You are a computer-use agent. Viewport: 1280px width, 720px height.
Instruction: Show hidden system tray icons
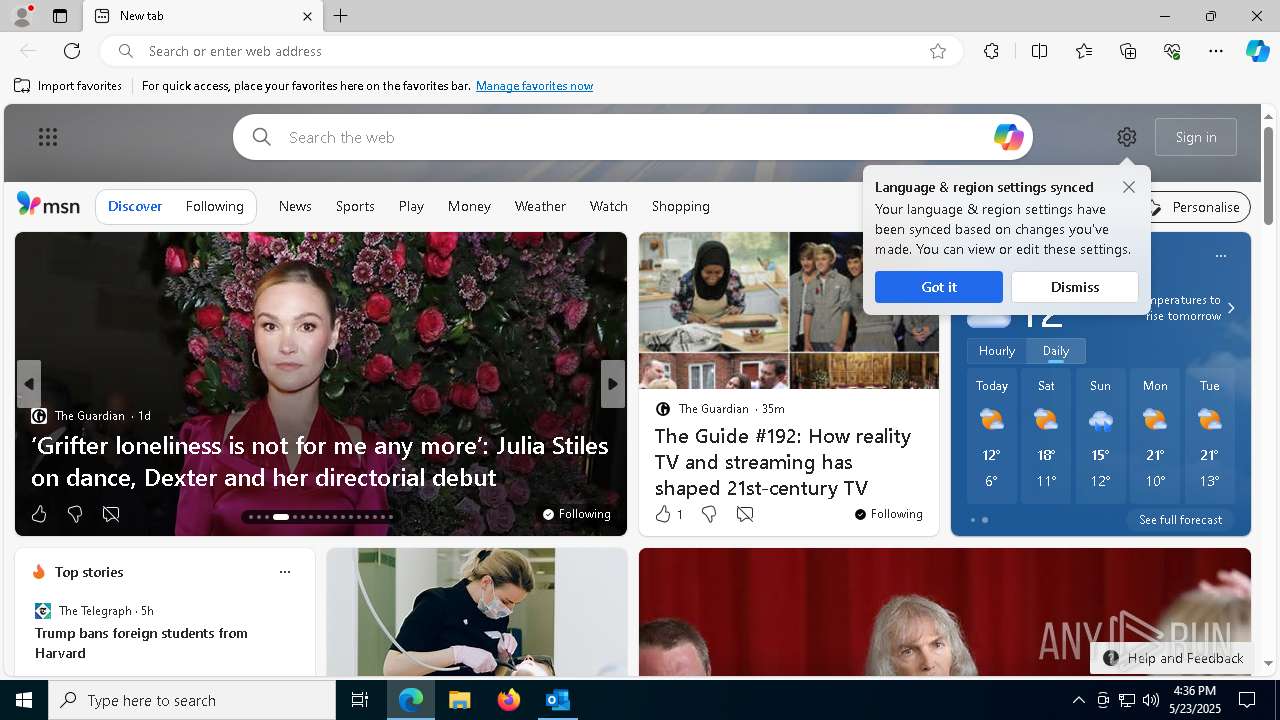(1078, 700)
